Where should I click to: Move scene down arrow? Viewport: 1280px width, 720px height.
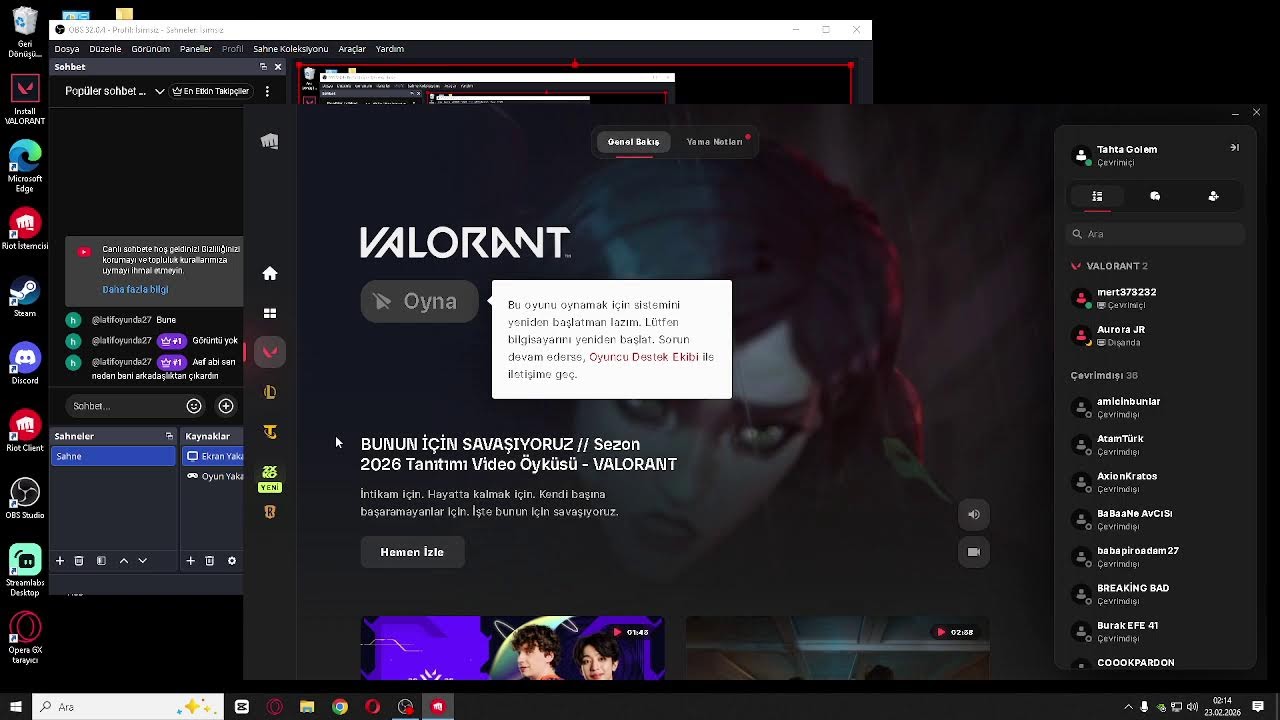click(x=143, y=561)
